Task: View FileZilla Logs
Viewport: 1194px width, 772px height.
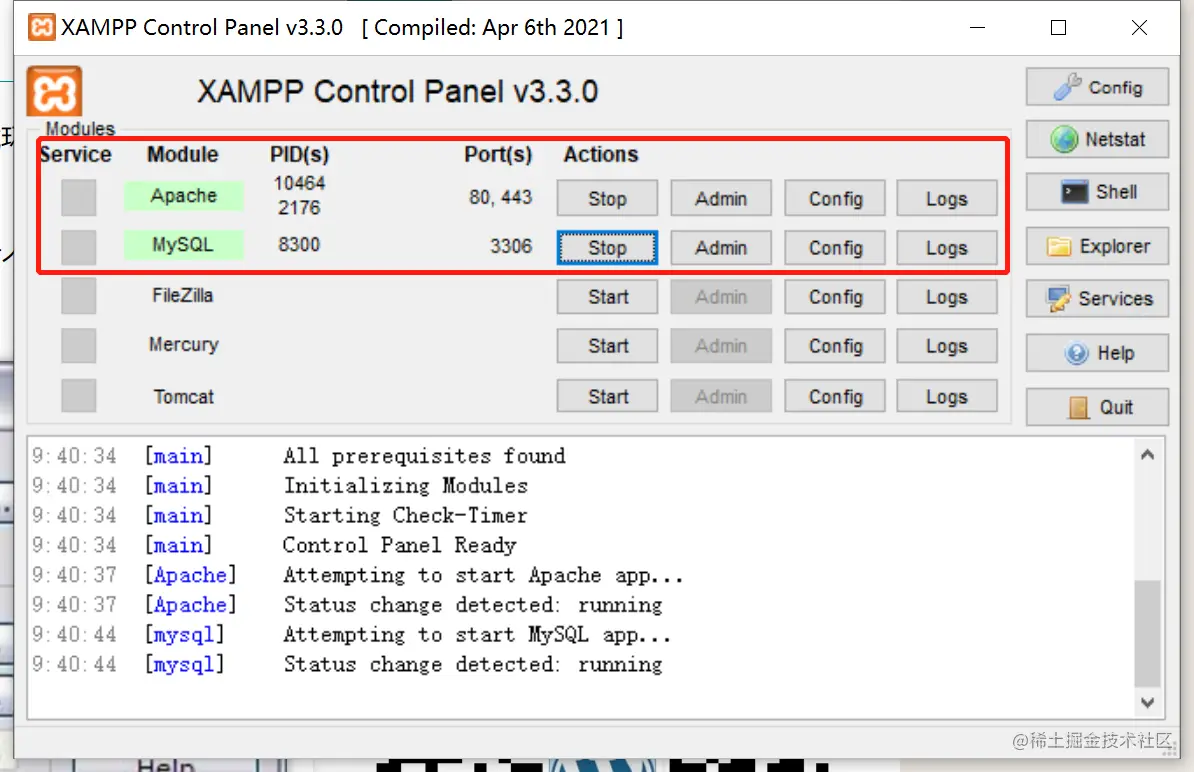Action: click(947, 296)
